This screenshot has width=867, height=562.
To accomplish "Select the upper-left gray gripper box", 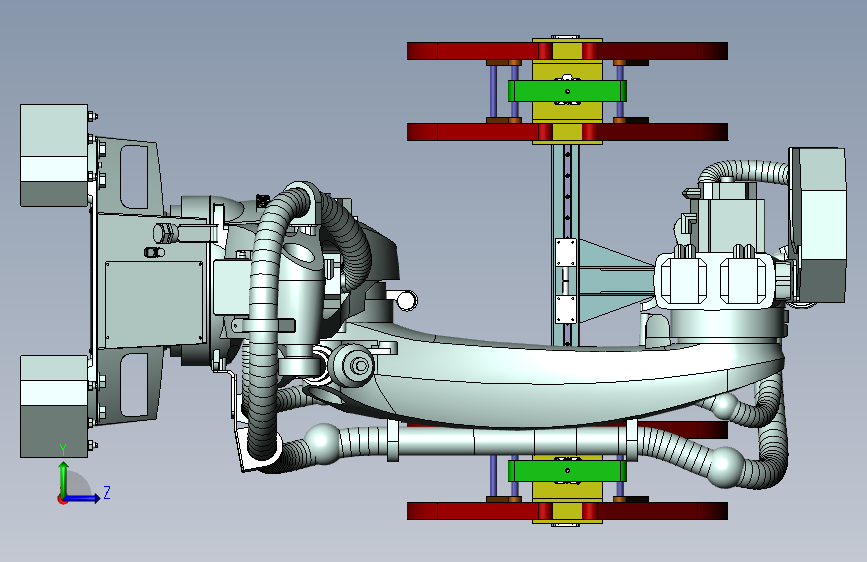I will (x=54, y=155).
